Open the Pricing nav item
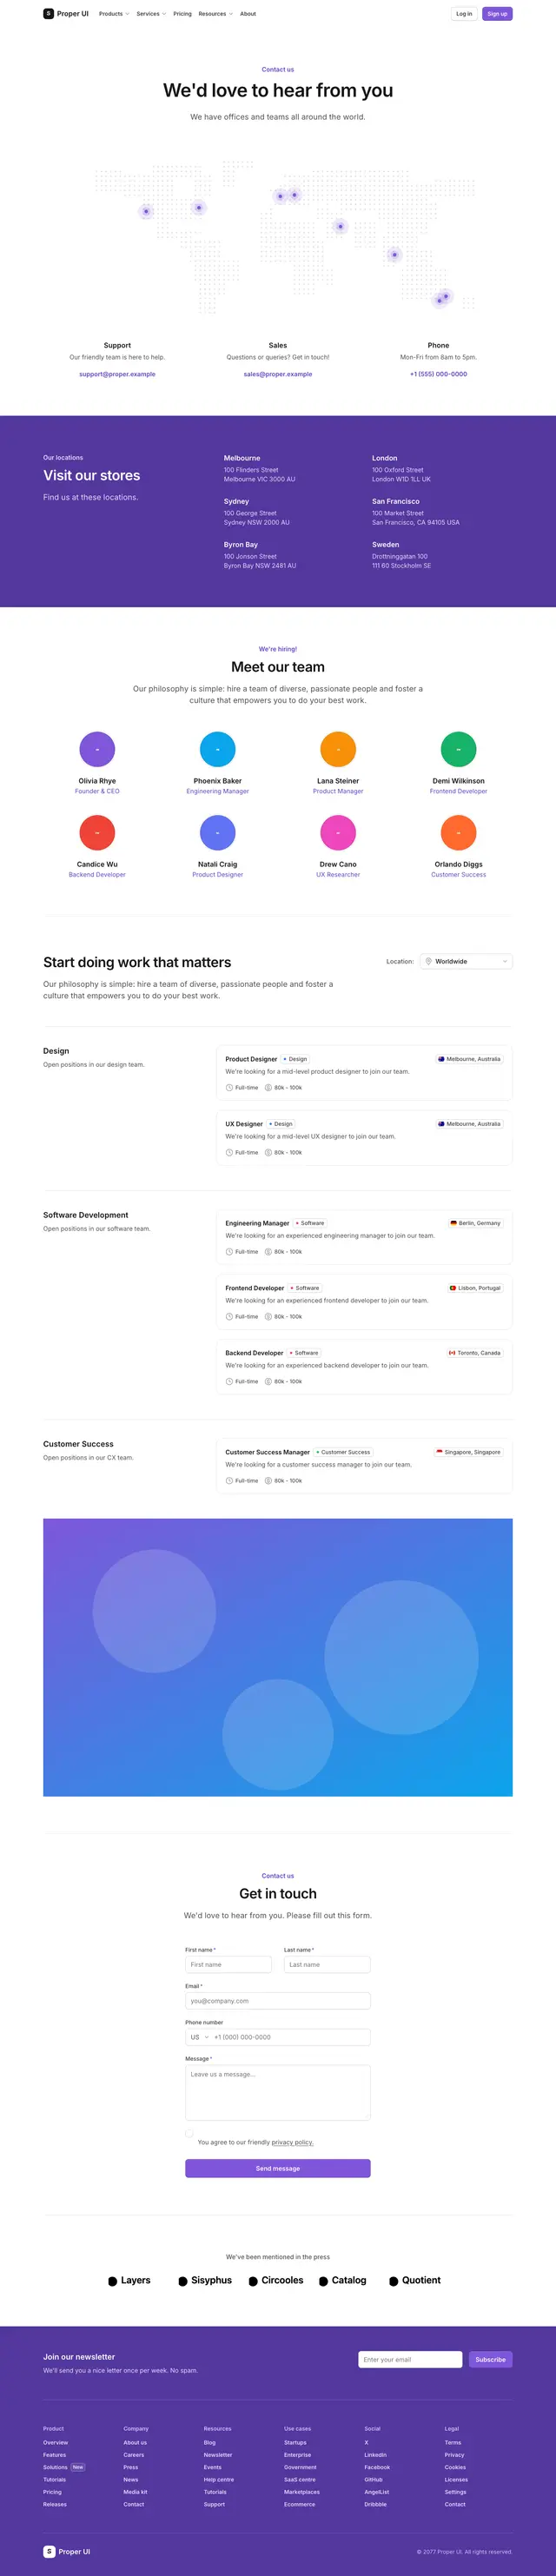Screen dimensions: 556x2576 pyautogui.click(x=182, y=14)
